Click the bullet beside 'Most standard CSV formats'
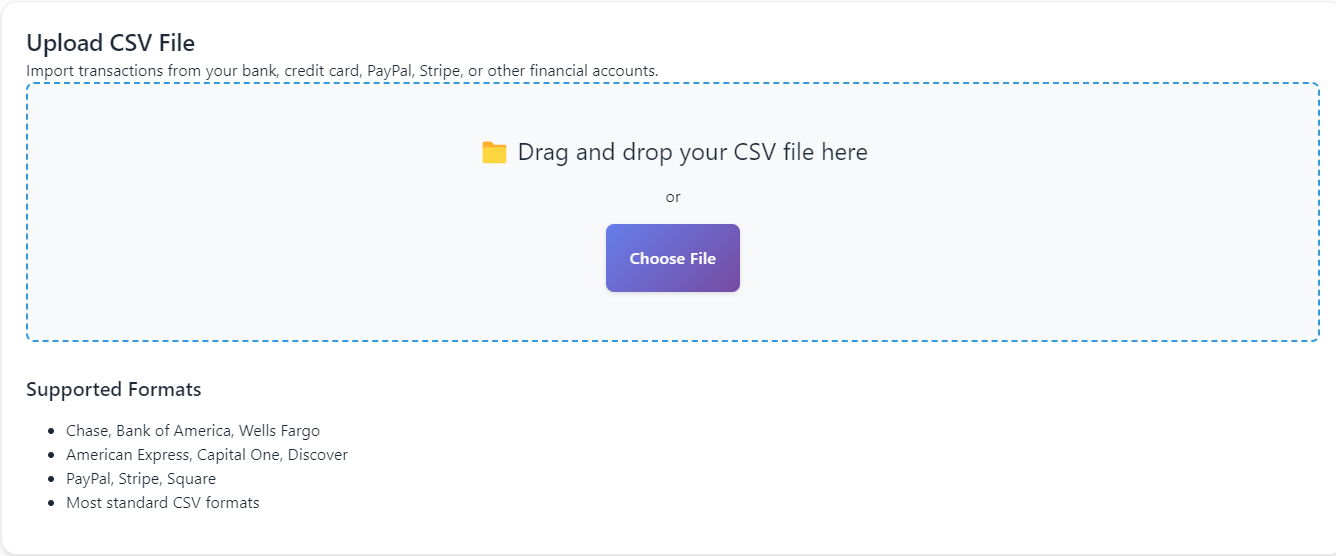The image size is (1336, 556). [x=51, y=504]
